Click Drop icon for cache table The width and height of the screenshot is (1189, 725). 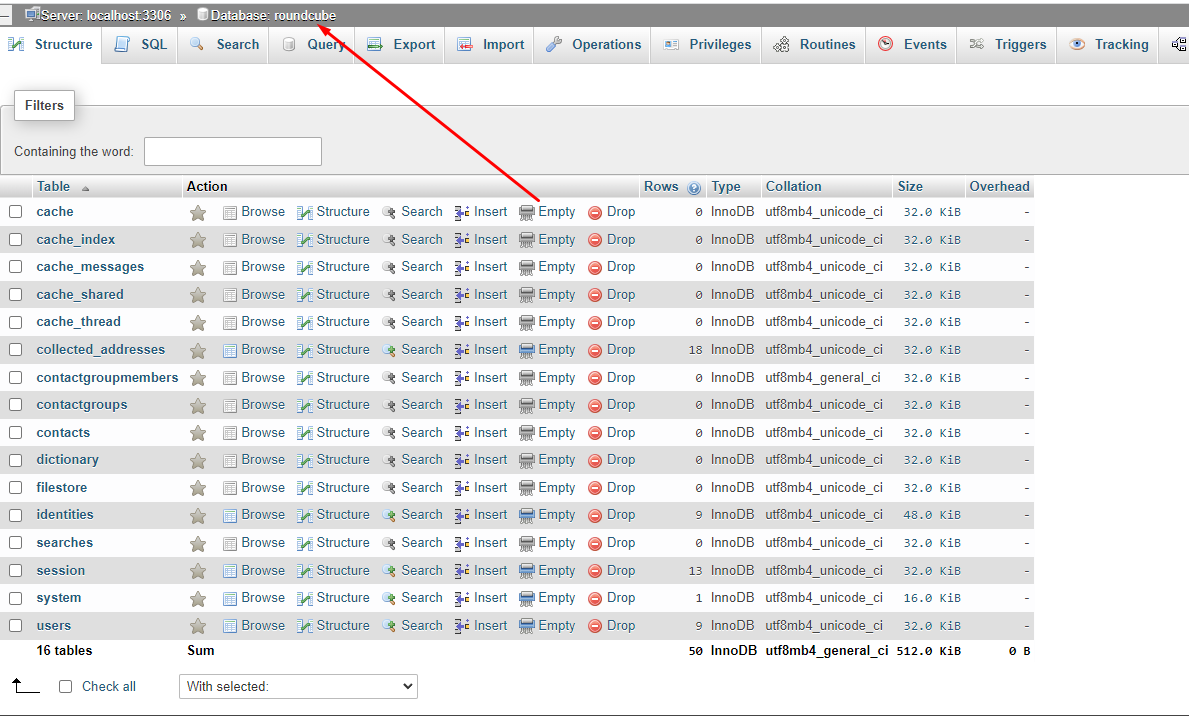[x=595, y=213]
